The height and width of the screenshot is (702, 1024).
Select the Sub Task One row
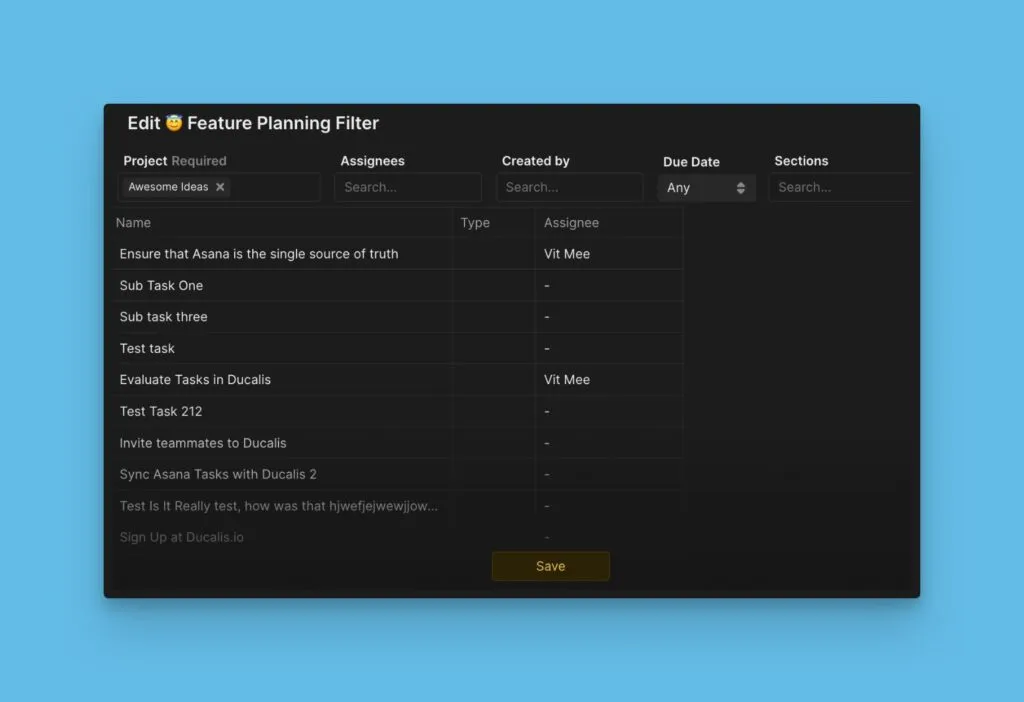tap(161, 285)
